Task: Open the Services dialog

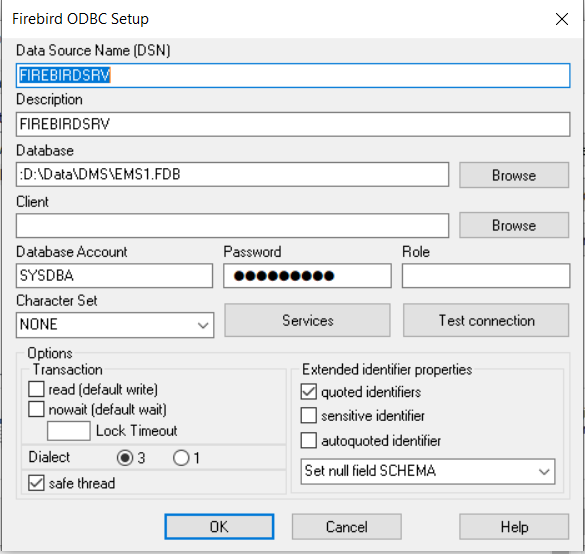Action: (307, 320)
